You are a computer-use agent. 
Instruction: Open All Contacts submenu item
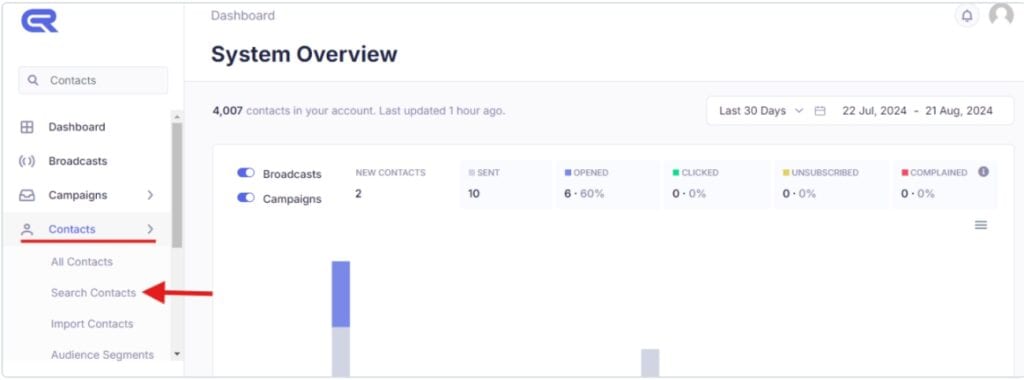pos(82,262)
